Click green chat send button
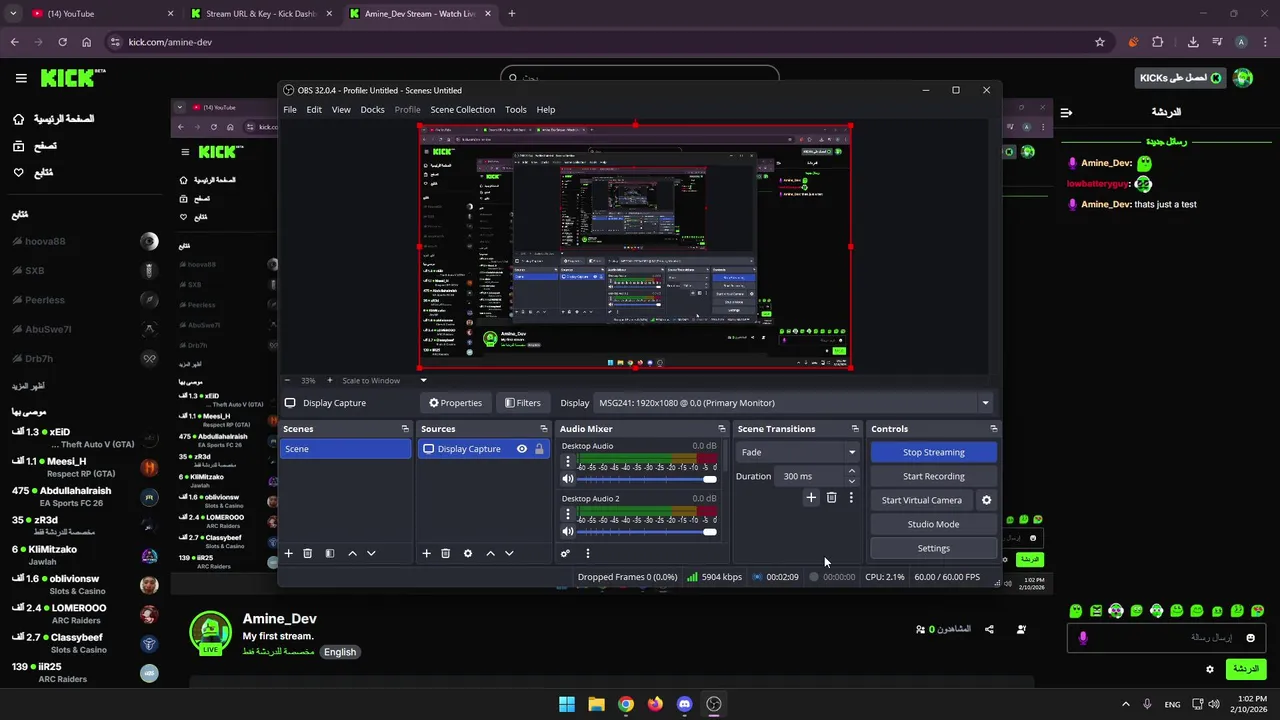This screenshot has width=1280, height=720. point(1245,669)
